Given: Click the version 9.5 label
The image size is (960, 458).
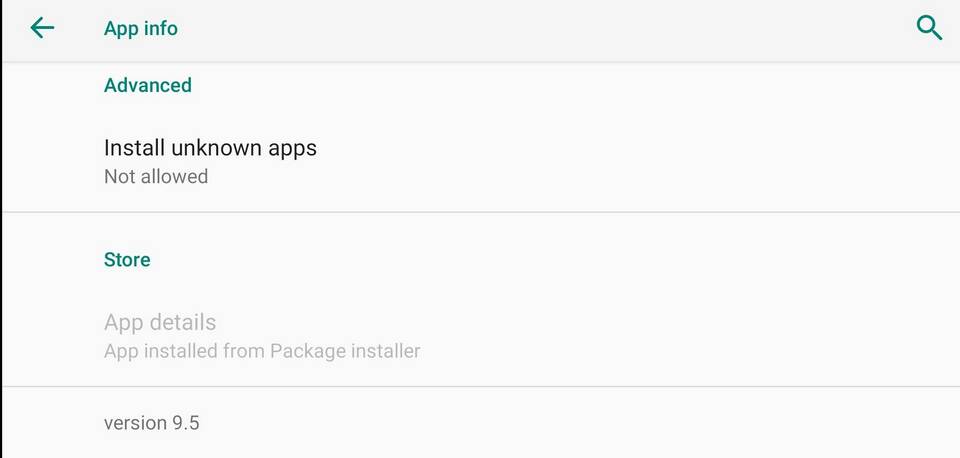Looking at the screenshot, I should [x=152, y=423].
